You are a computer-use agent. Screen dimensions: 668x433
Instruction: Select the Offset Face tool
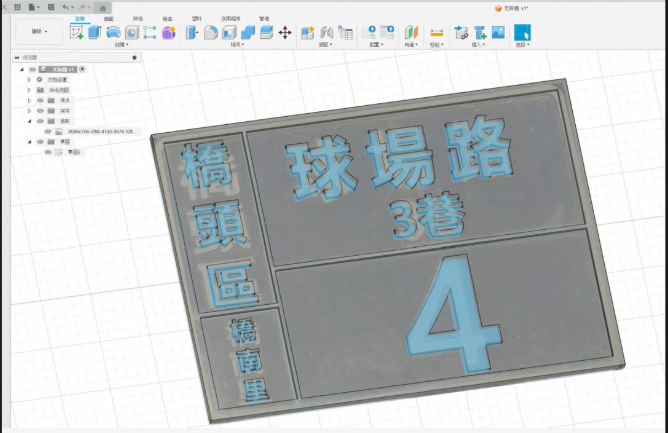click(266, 32)
